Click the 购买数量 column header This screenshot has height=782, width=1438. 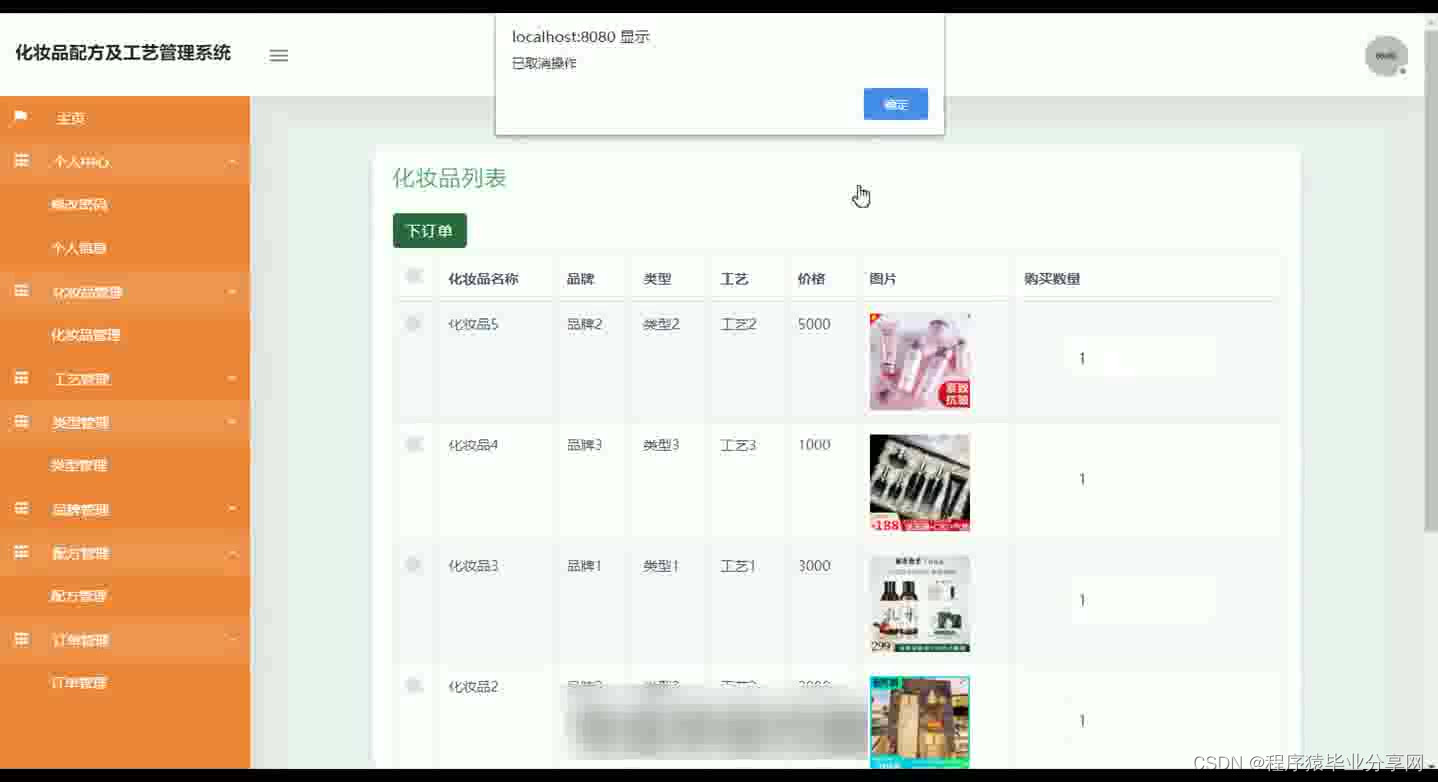1052,279
